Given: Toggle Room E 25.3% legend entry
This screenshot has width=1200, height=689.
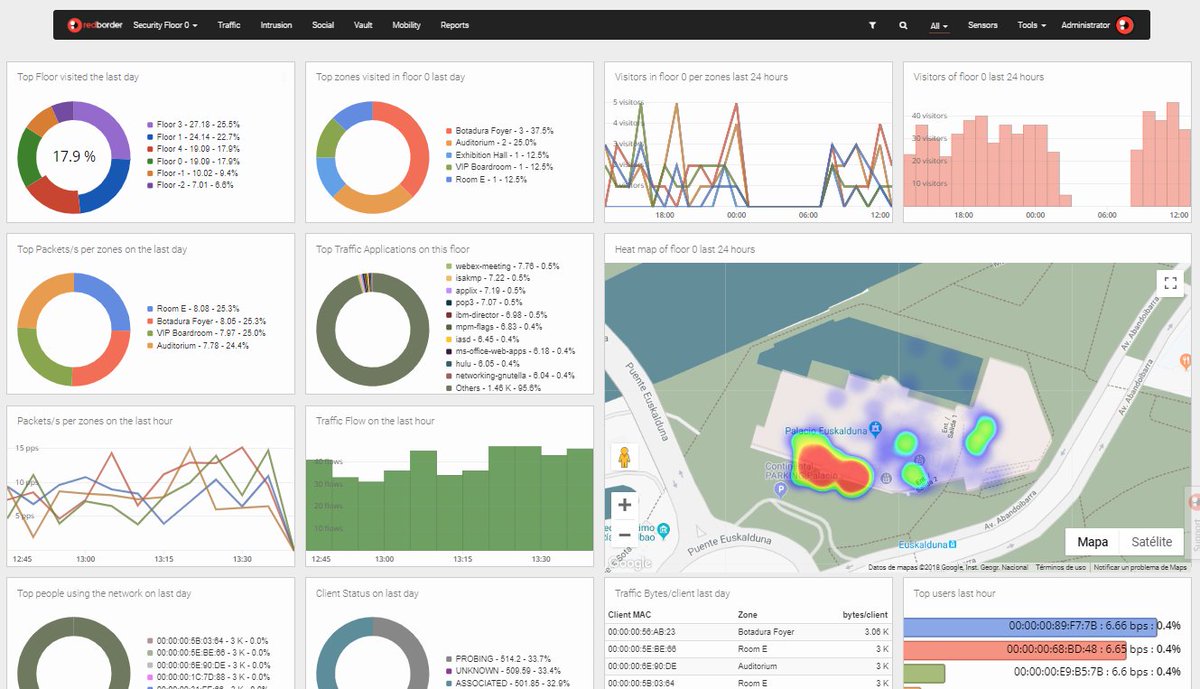Looking at the screenshot, I should pos(192,309).
